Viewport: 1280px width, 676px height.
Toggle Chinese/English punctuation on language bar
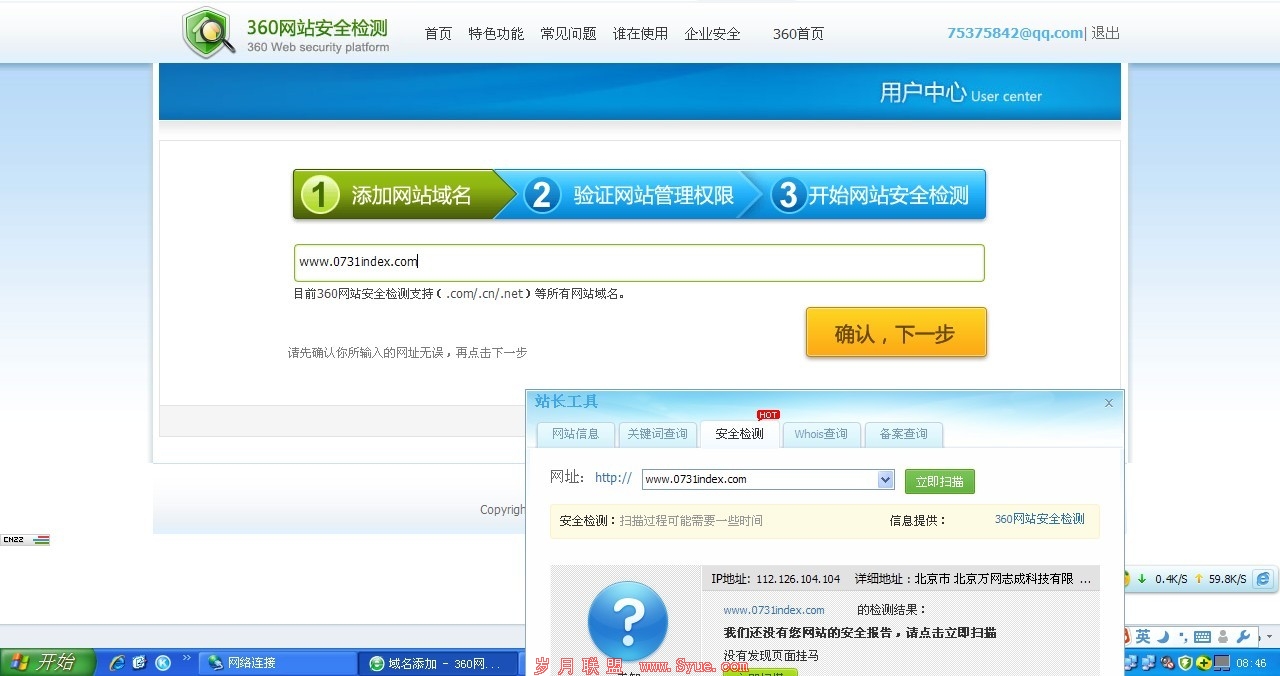click(x=1184, y=637)
